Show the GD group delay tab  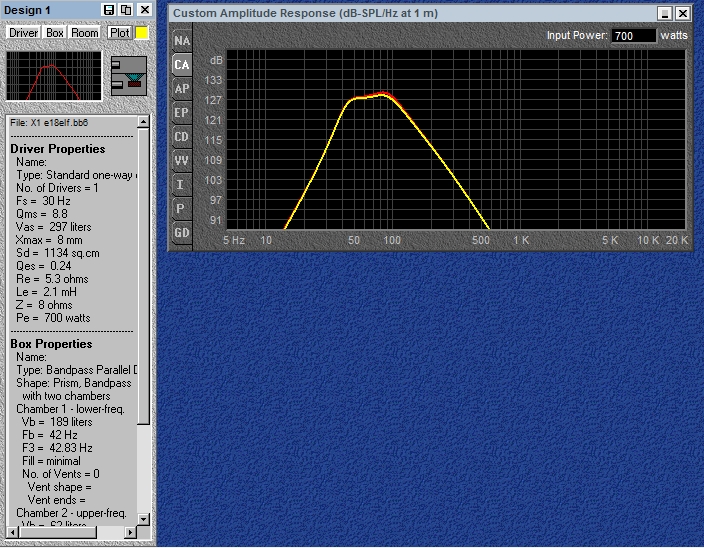coord(182,232)
